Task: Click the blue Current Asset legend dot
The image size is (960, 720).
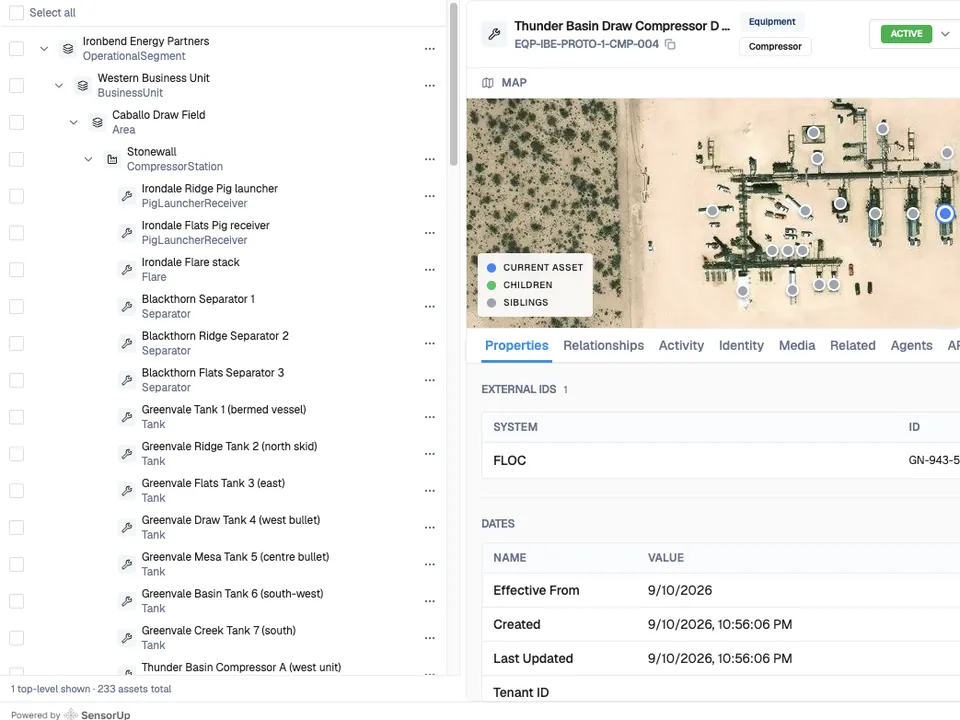Action: pyautogui.click(x=491, y=268)
